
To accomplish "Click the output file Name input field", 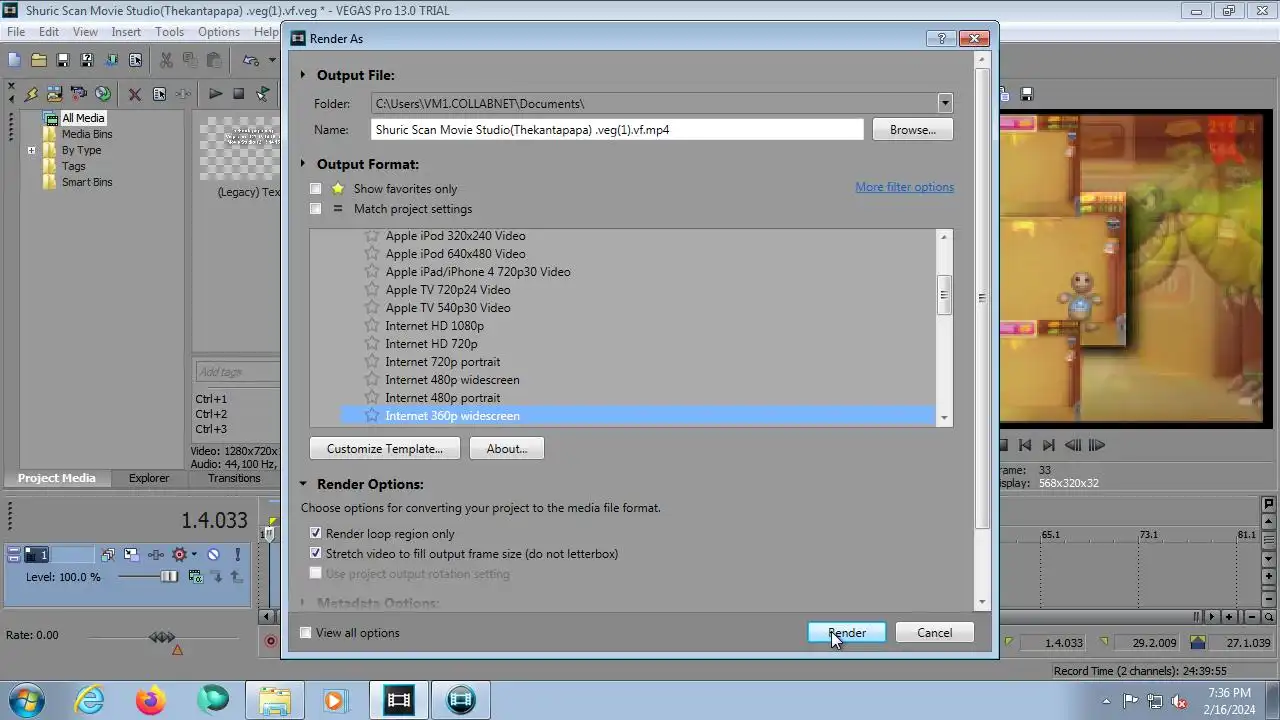I will pos(617,130).
